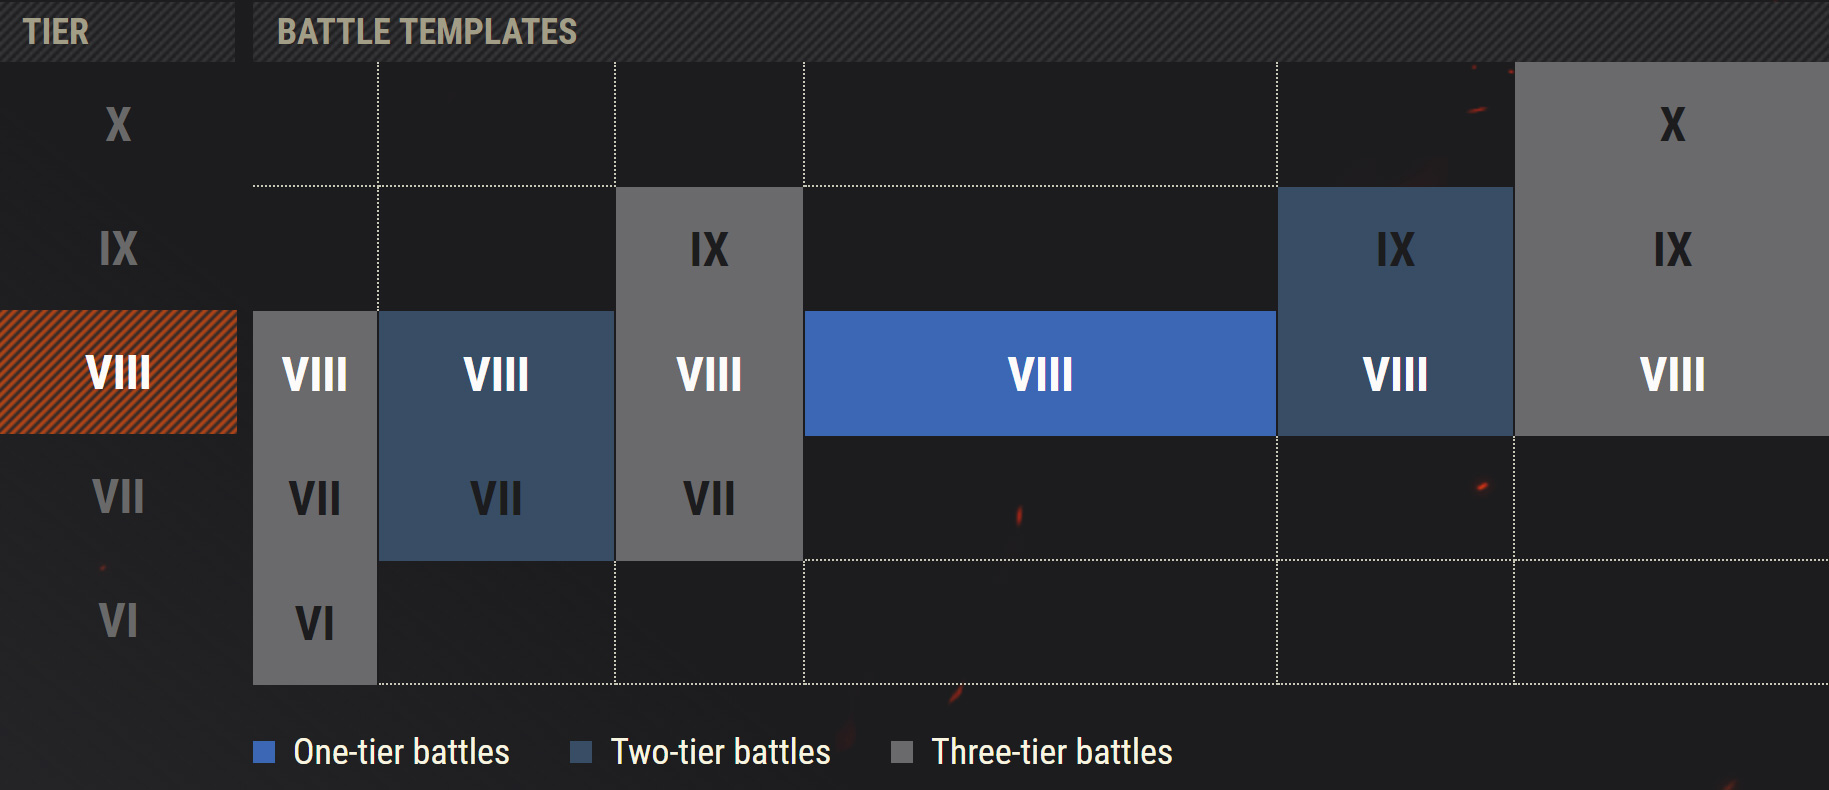This screenshot has height=790, width=1829.
Task: Click the BATTLE TEMPLATES header
Action: (427, 31)
